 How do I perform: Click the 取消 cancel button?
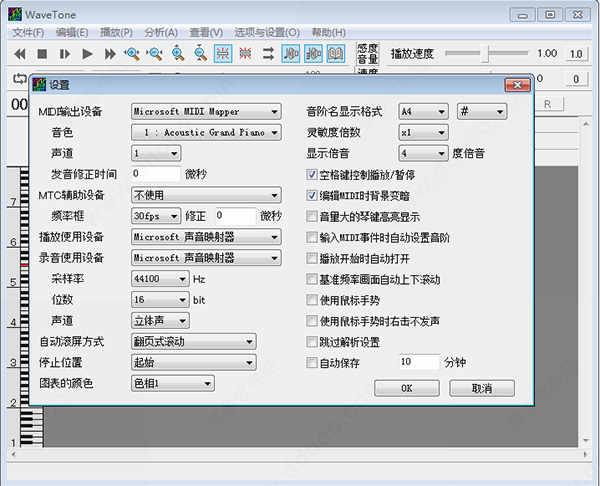pyautogui.click(x=482, y=388)
